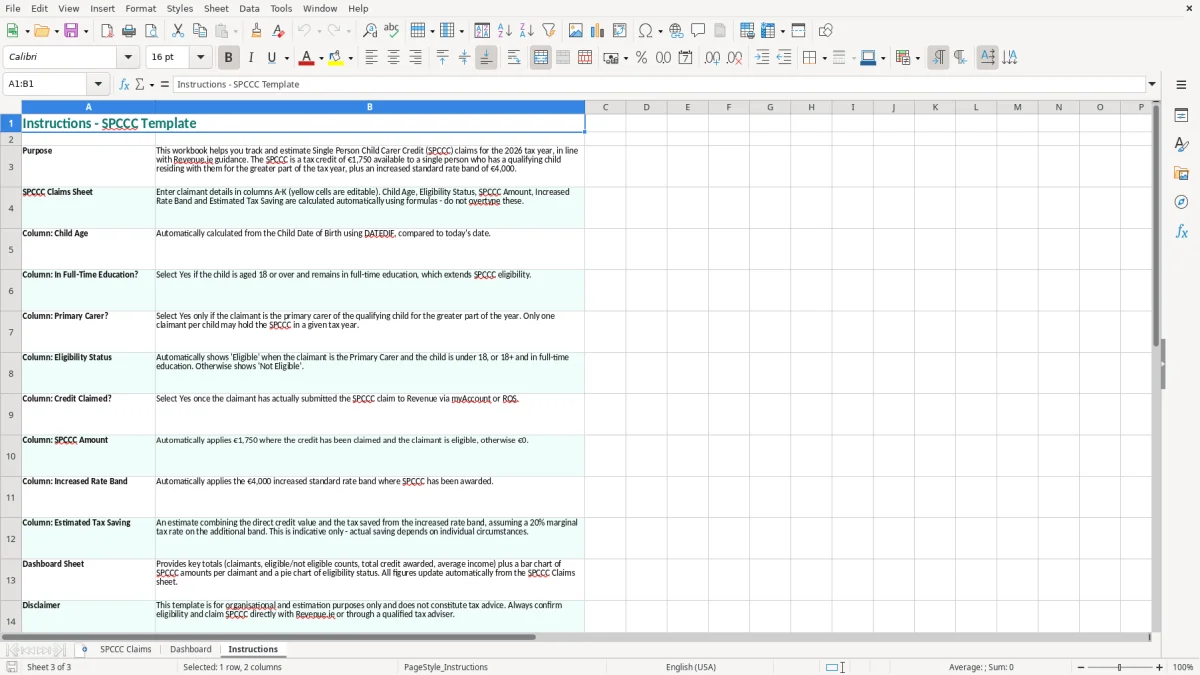Screen dimensions: 1200x675
Task: Open the background color dropdown arrow
Action: coord(351,58)
